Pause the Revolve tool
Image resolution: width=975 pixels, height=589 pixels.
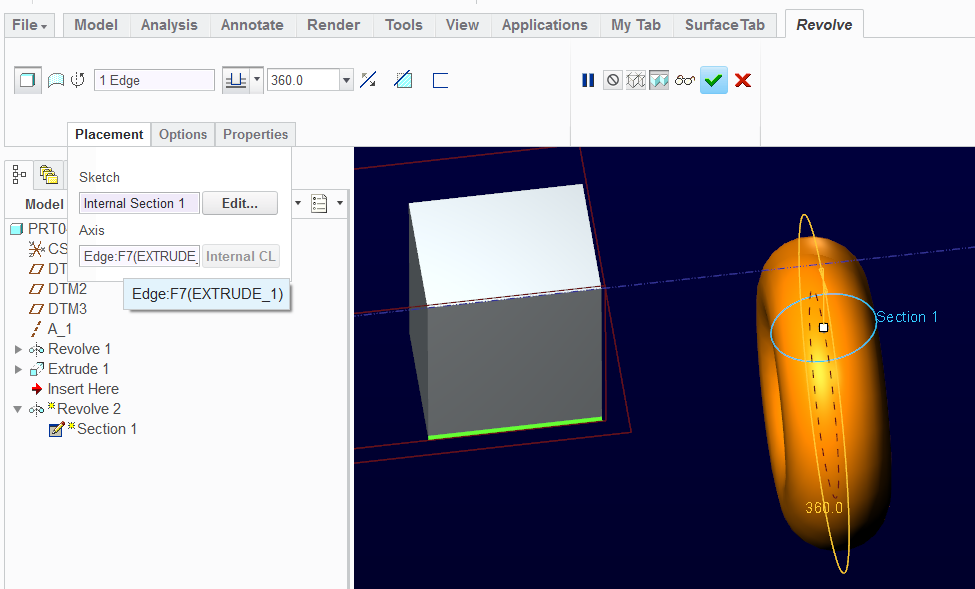point(588,80)
